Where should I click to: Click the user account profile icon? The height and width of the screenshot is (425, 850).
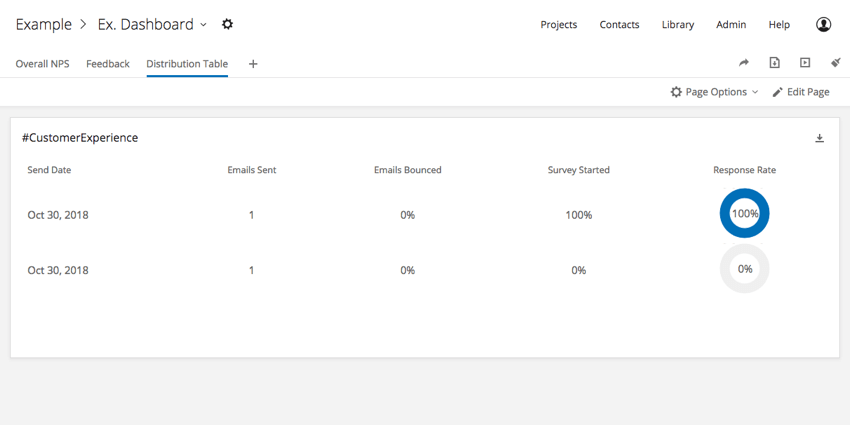click(823, 24)
